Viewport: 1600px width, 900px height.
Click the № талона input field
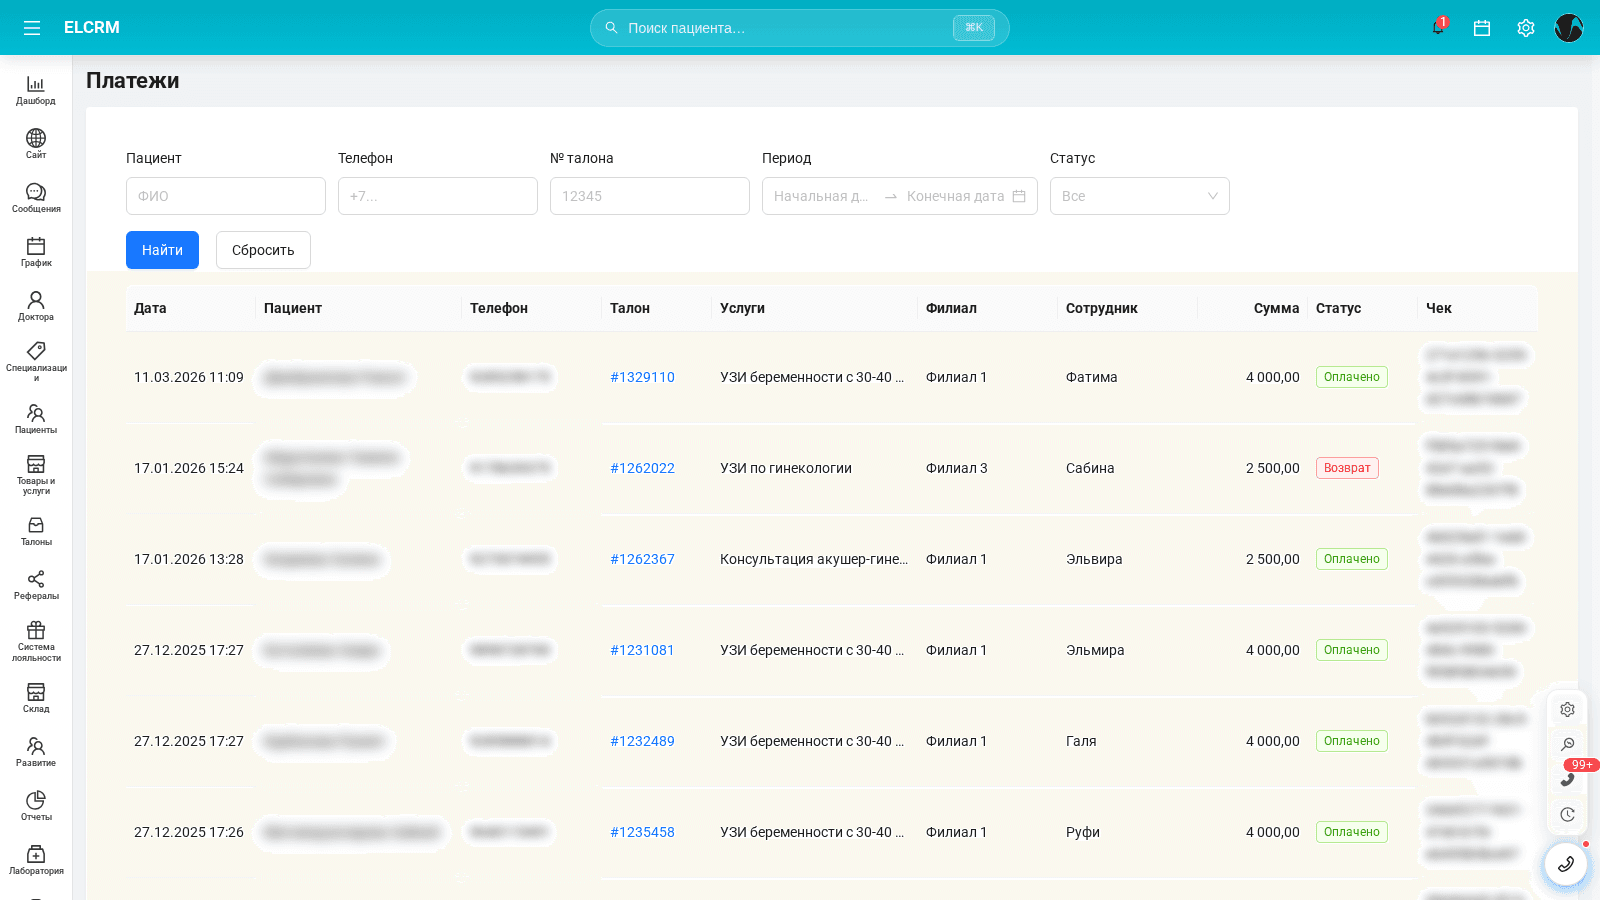(x=650, y=196)
